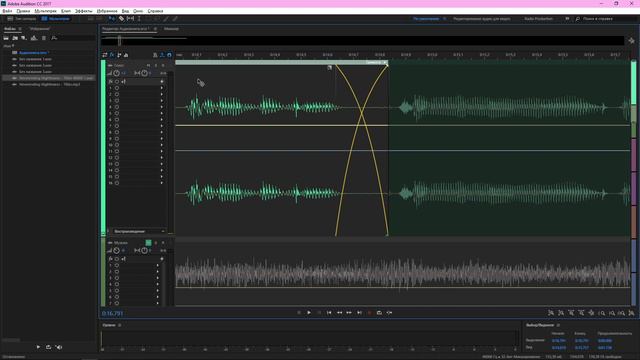
Task: Unmute the Музыка track green M button
Action: click(149, 242)
